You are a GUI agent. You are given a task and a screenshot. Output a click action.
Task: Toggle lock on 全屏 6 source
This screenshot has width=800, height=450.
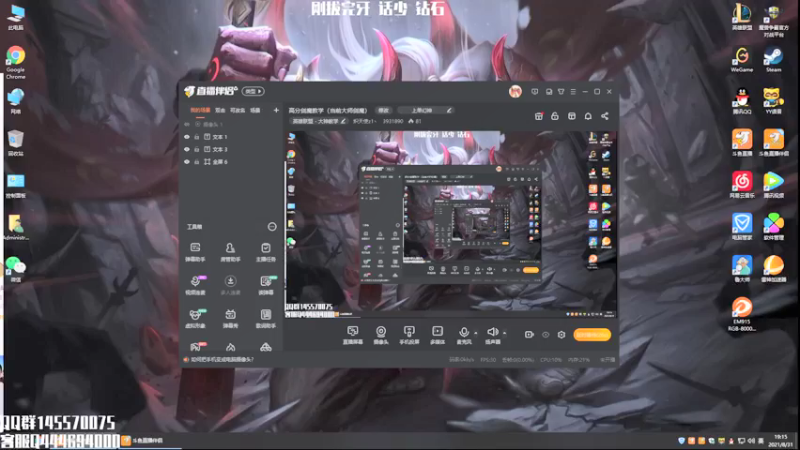click(x=197, y=162)
